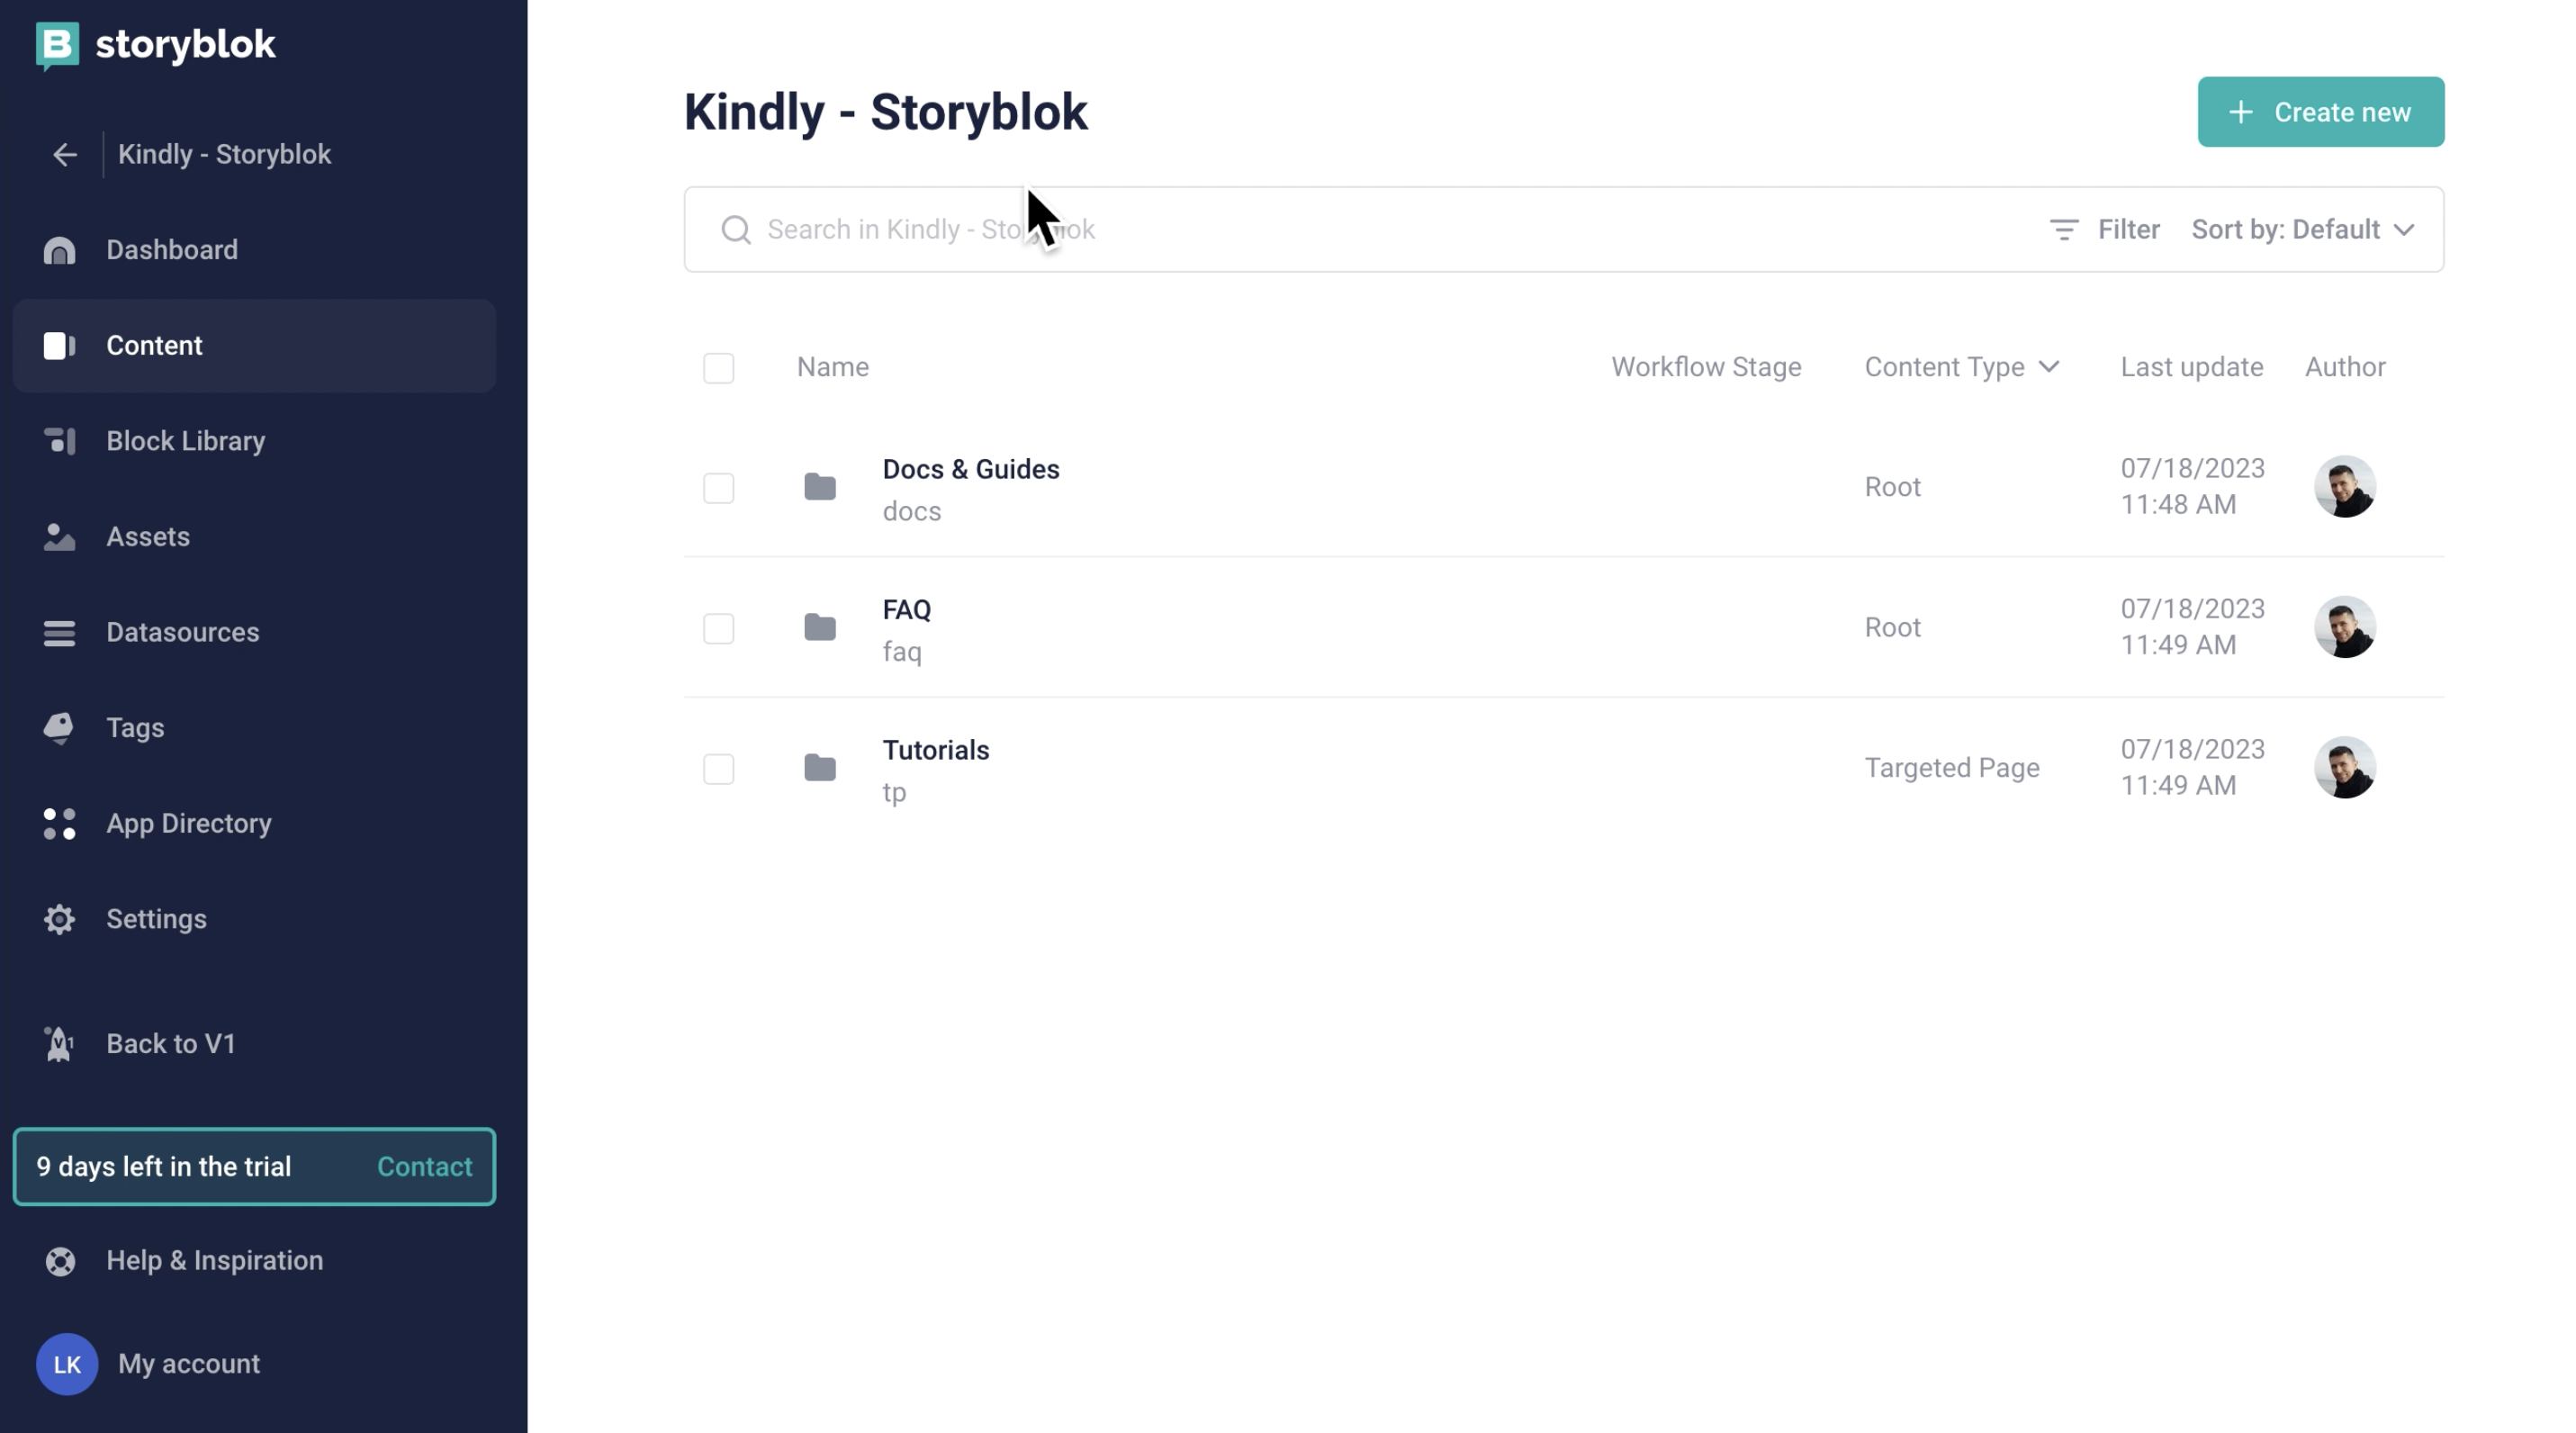The image size is (2576, 1433).
Task: Open App Directory
Action: (x=254, y=824)
